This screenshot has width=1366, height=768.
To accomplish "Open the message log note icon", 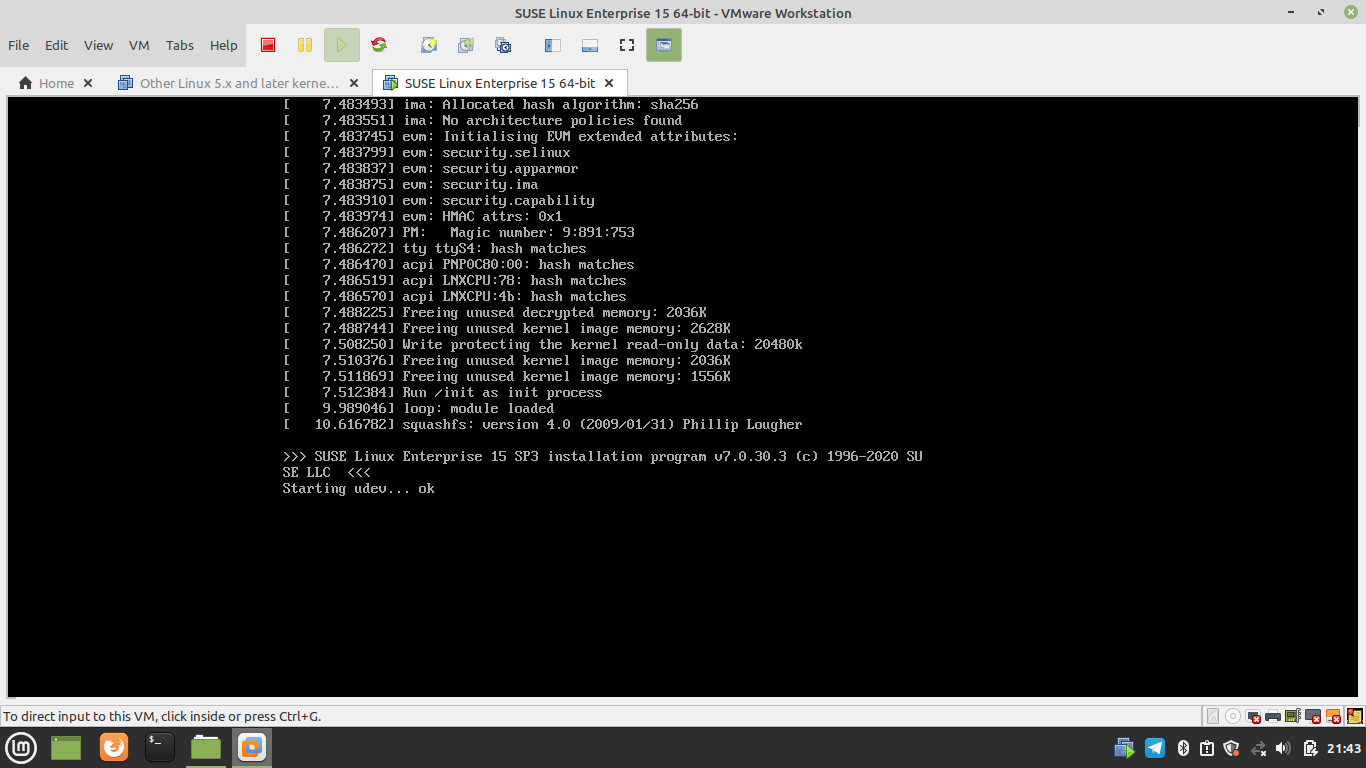I will coord(1355,716).
